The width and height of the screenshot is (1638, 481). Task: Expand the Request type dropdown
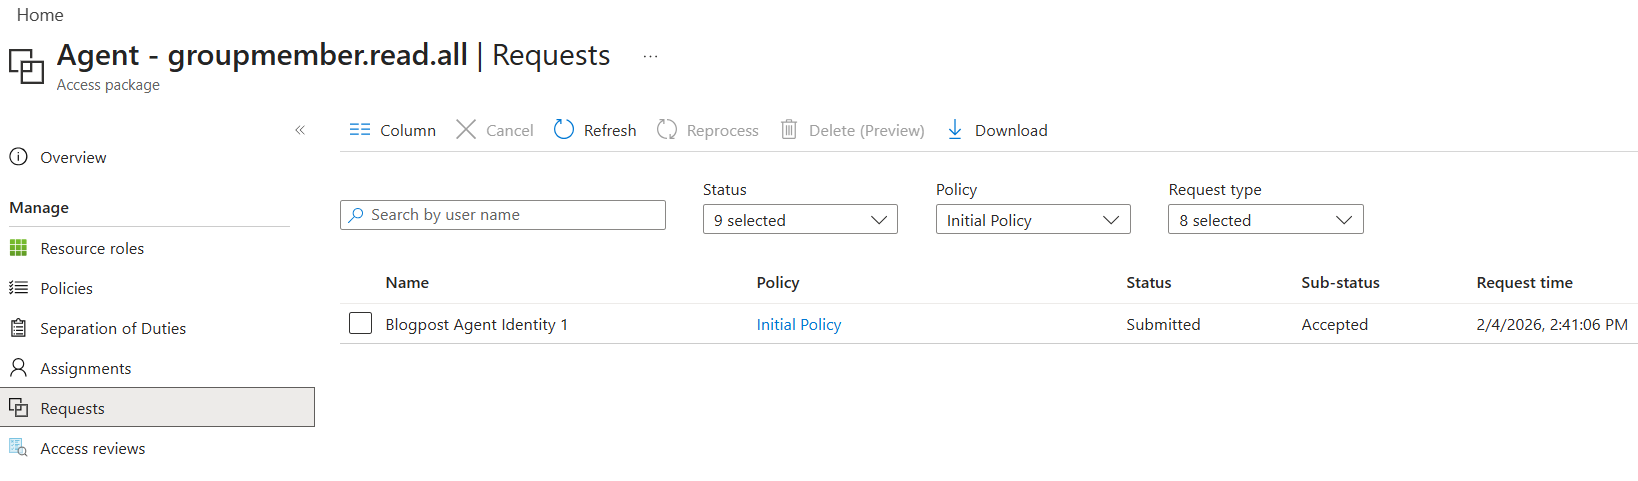coord(1265,220)
